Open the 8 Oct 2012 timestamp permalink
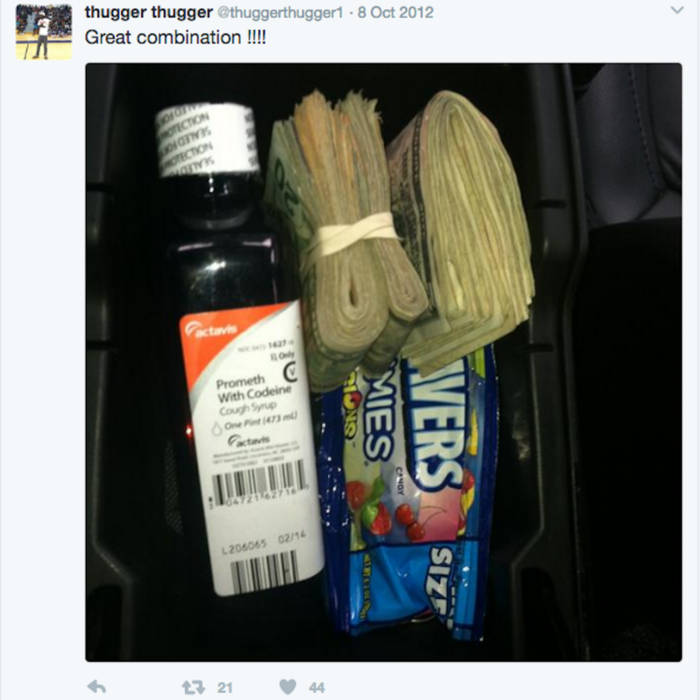 pos(396,12)
